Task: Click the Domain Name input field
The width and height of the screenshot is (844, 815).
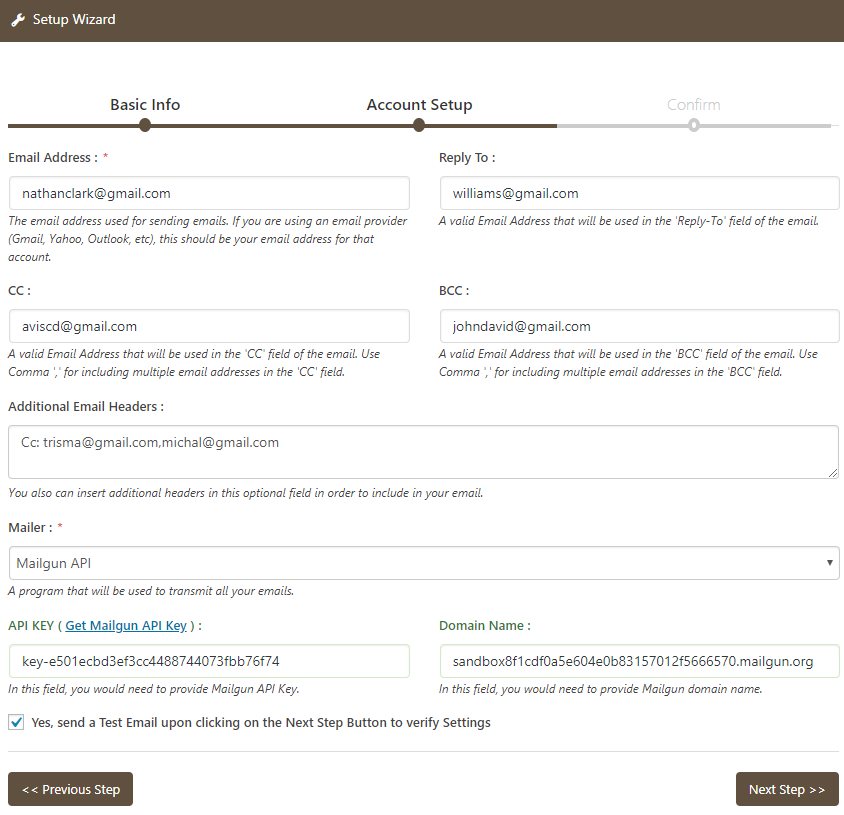Action: pos(639,661)
